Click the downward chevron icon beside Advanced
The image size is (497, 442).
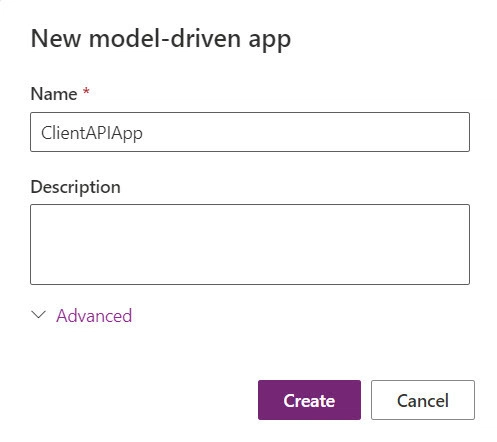[38, 314]
